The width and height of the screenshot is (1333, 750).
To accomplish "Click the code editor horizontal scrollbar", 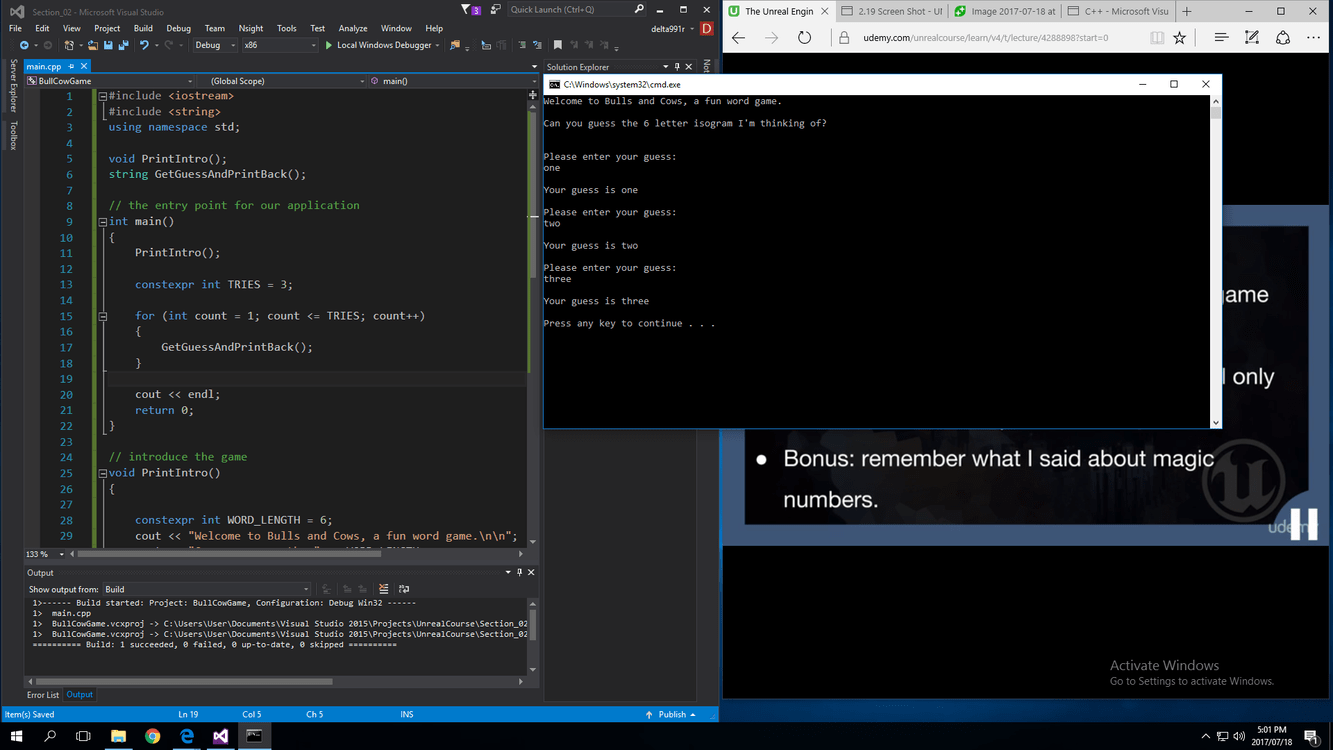I will click(x=230, y=554).
